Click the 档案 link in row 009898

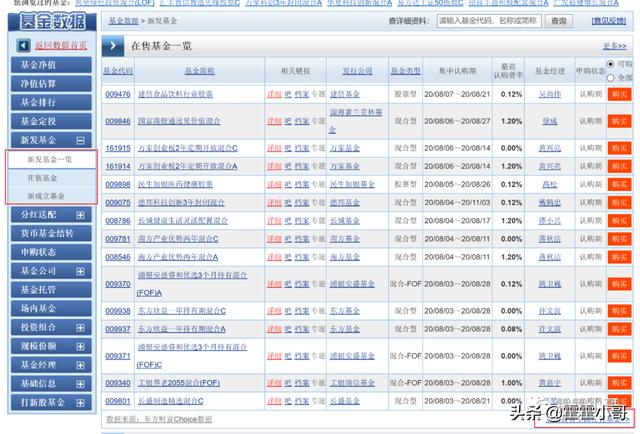(302, 185)
